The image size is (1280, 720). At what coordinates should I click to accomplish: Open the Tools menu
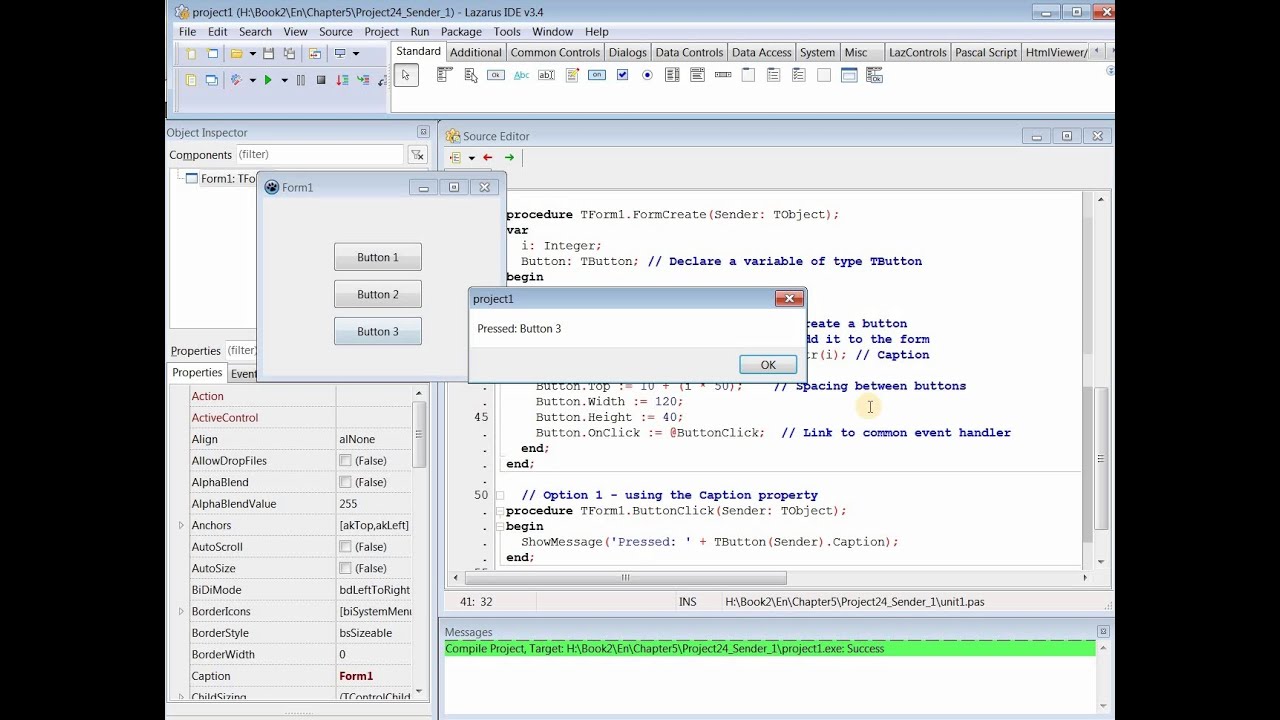point(507,32)
